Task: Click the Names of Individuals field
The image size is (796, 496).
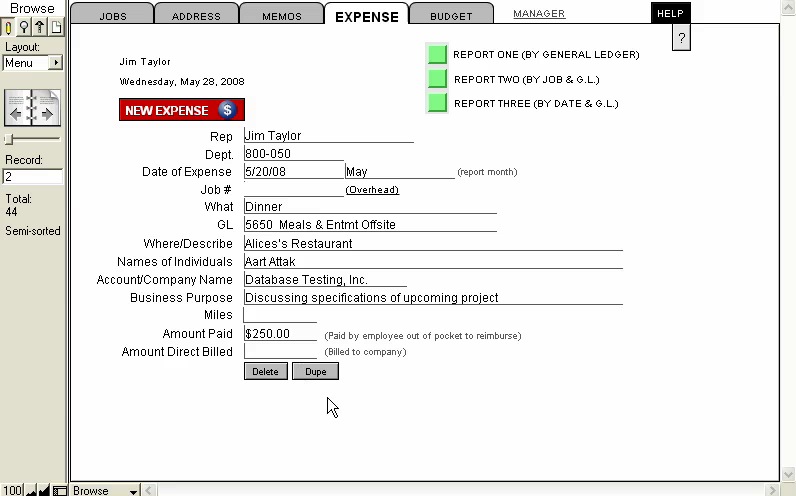Action: pyautogui.click(x=433, y=261)
